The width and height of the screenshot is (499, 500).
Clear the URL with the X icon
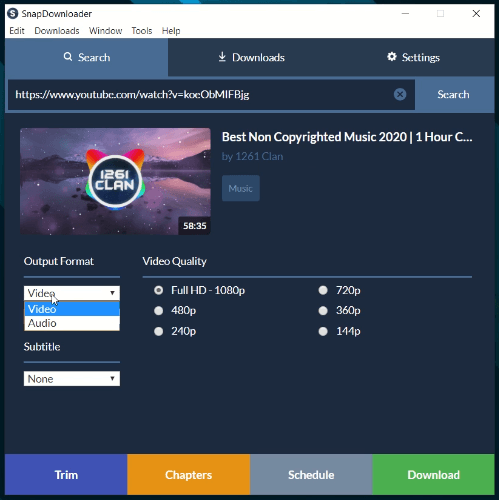click(x=400, y=95)
